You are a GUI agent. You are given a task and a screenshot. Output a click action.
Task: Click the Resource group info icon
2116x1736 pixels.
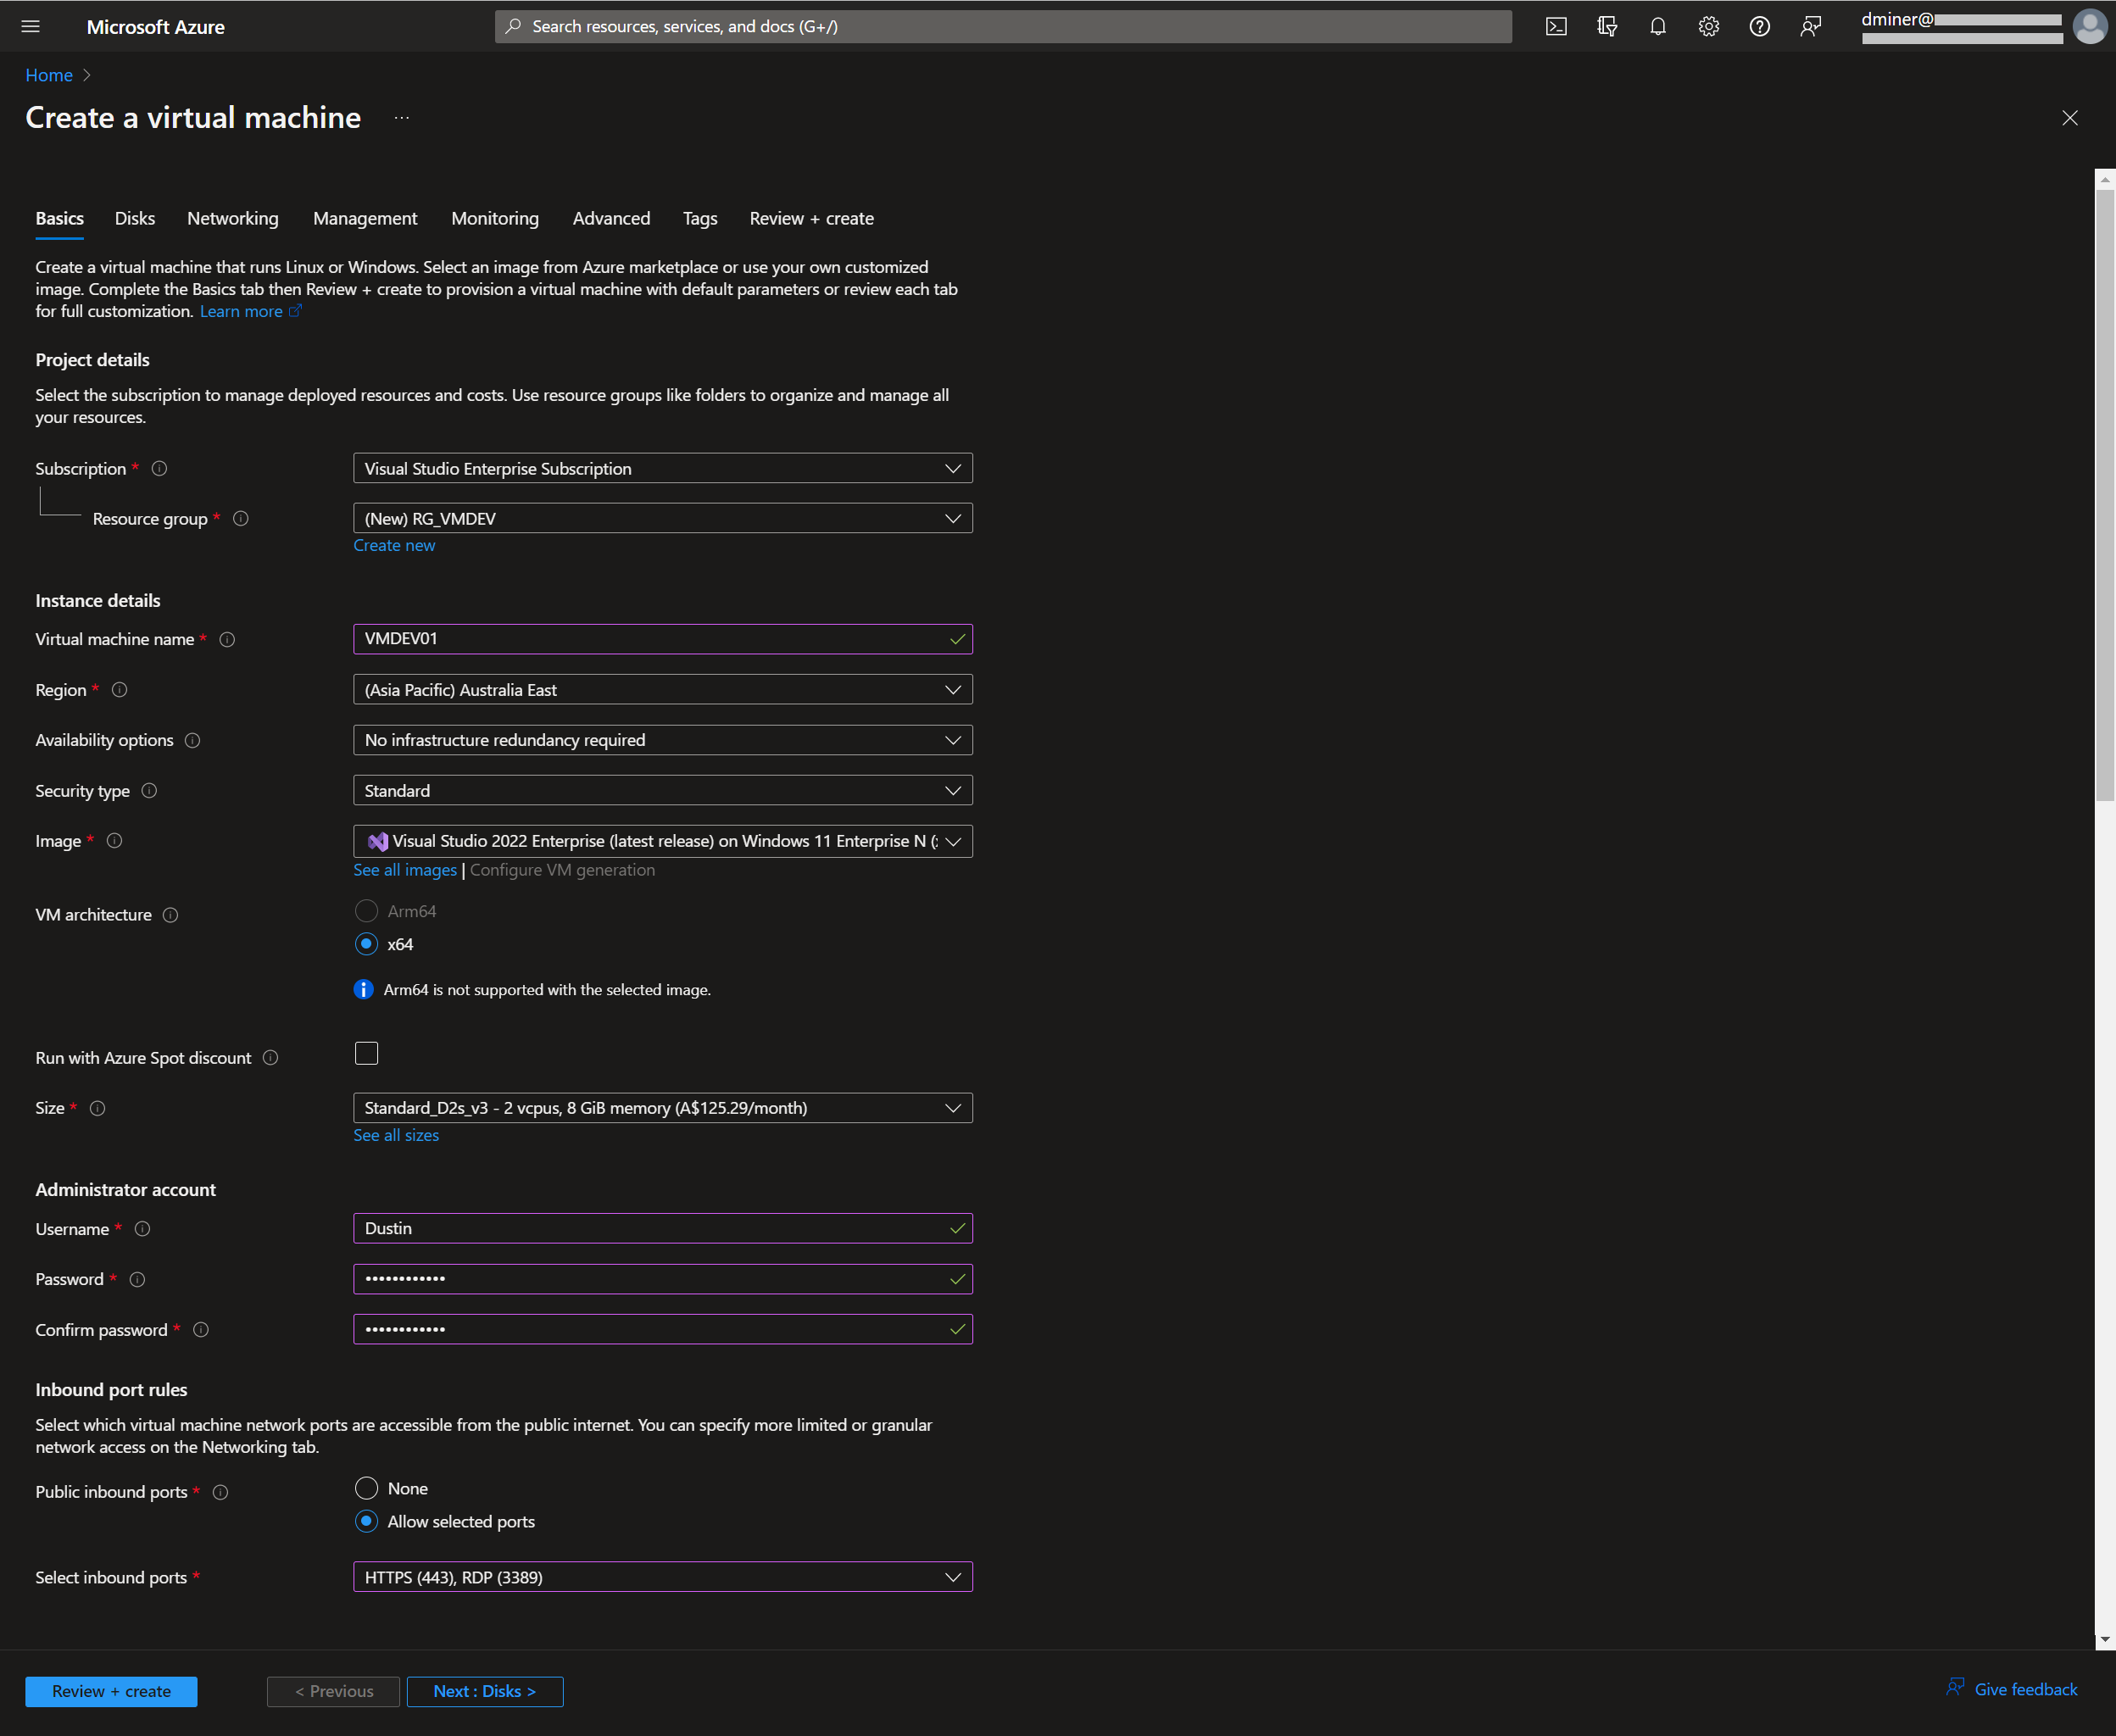point(241,519)
